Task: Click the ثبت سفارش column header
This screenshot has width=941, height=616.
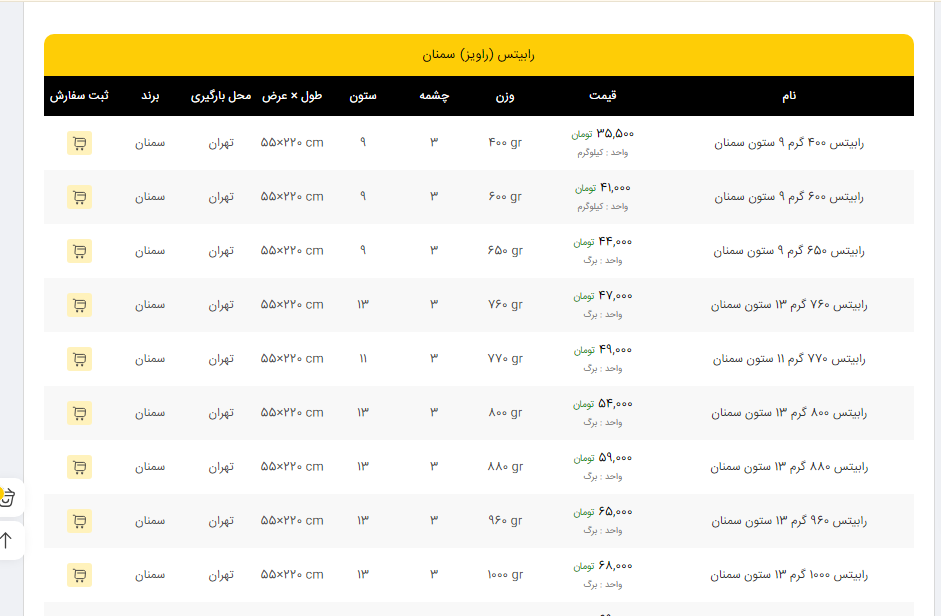Action: (x=79, y=96)
